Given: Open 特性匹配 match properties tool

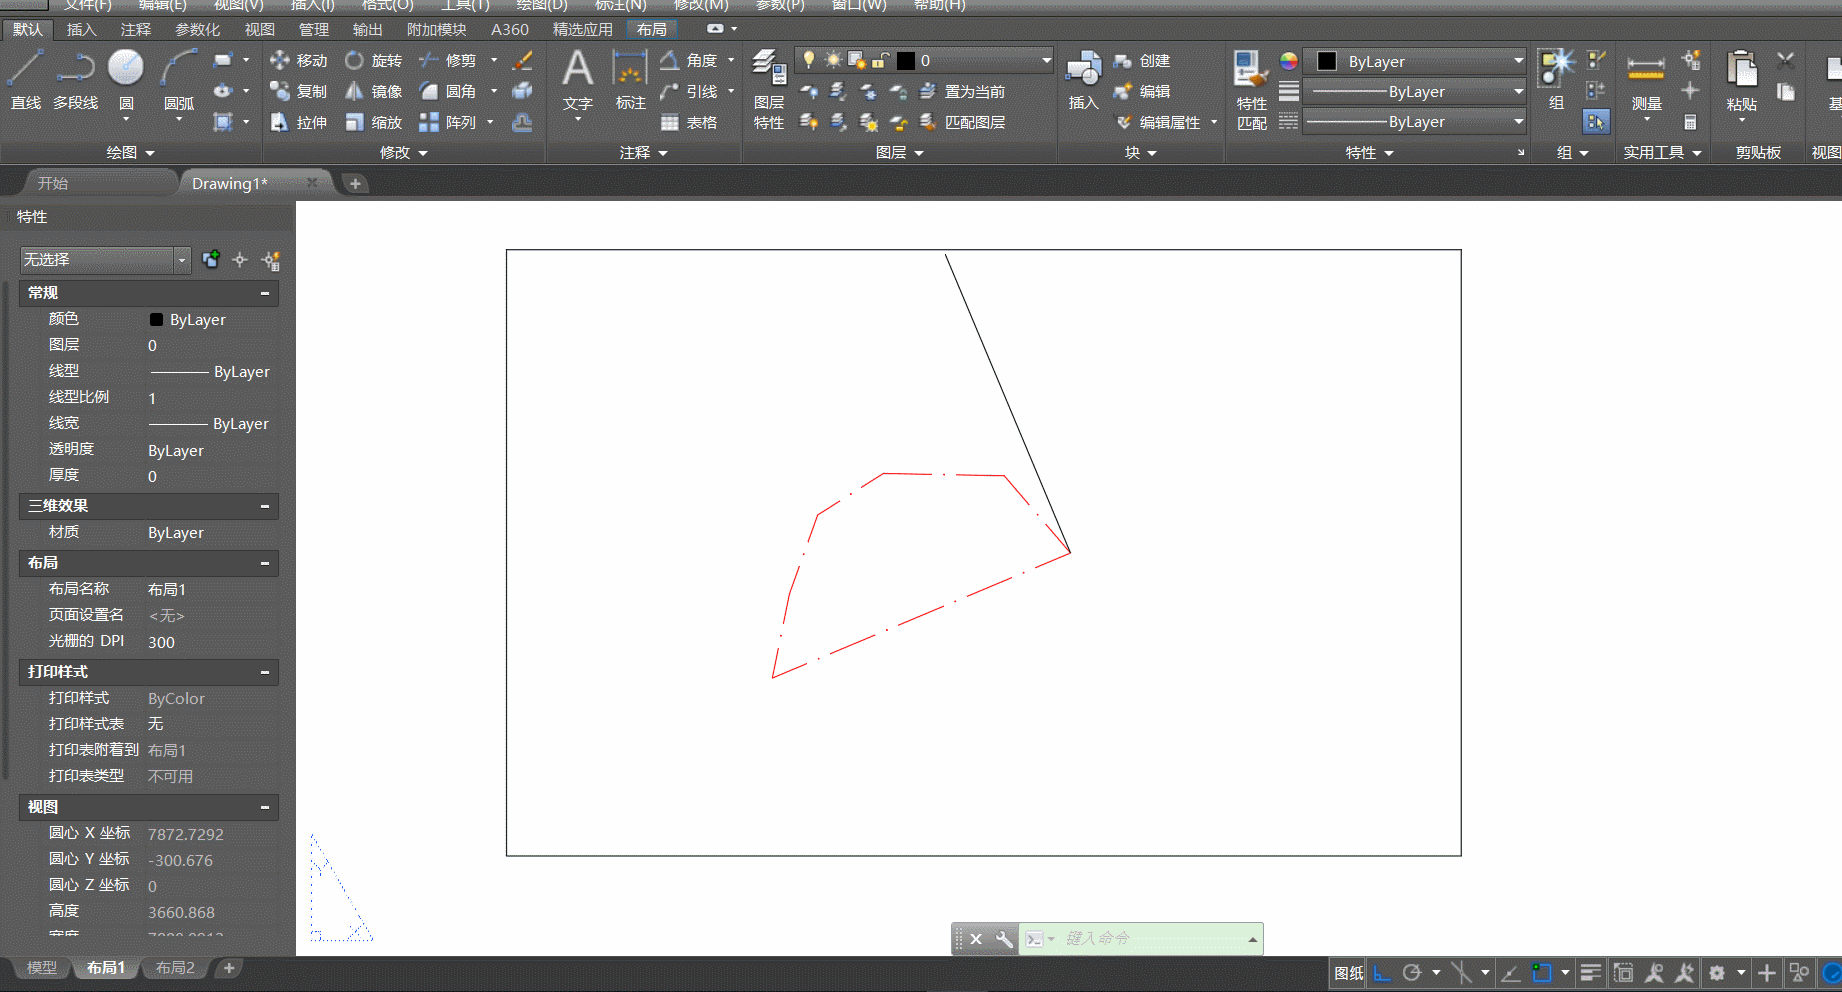Looking at the screenshot, I should [x=1251, y=90].
